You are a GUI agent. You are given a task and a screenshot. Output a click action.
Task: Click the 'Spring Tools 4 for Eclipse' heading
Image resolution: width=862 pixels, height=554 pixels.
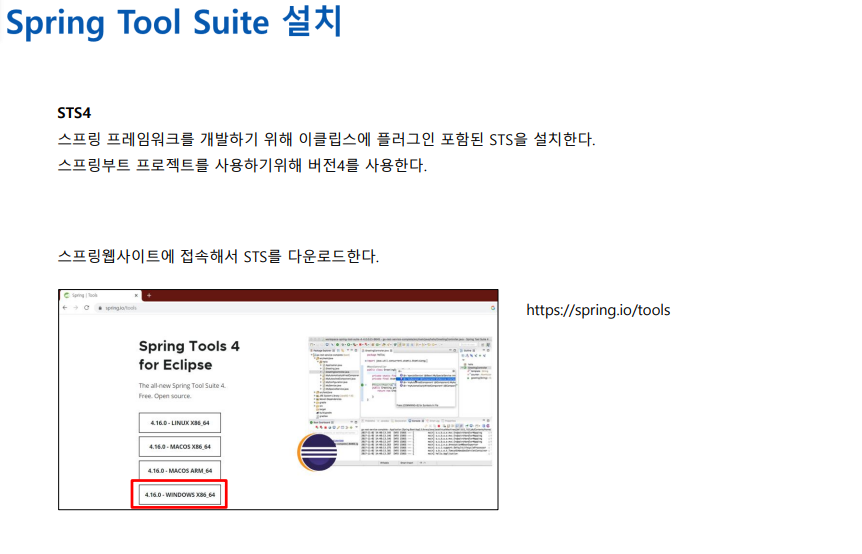(x=189, y=355)
